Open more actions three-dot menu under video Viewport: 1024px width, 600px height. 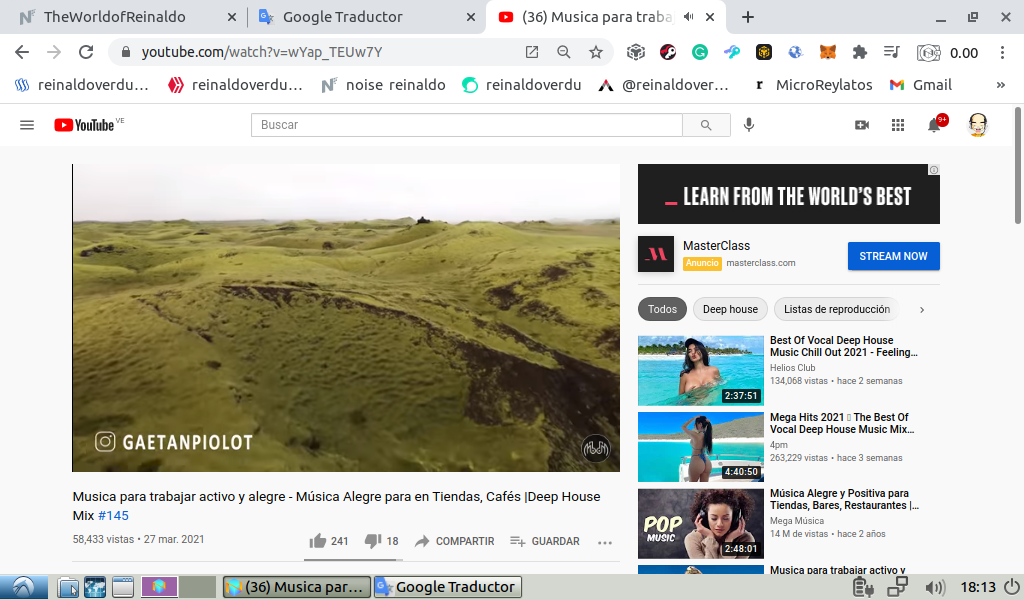pos(605,542)
